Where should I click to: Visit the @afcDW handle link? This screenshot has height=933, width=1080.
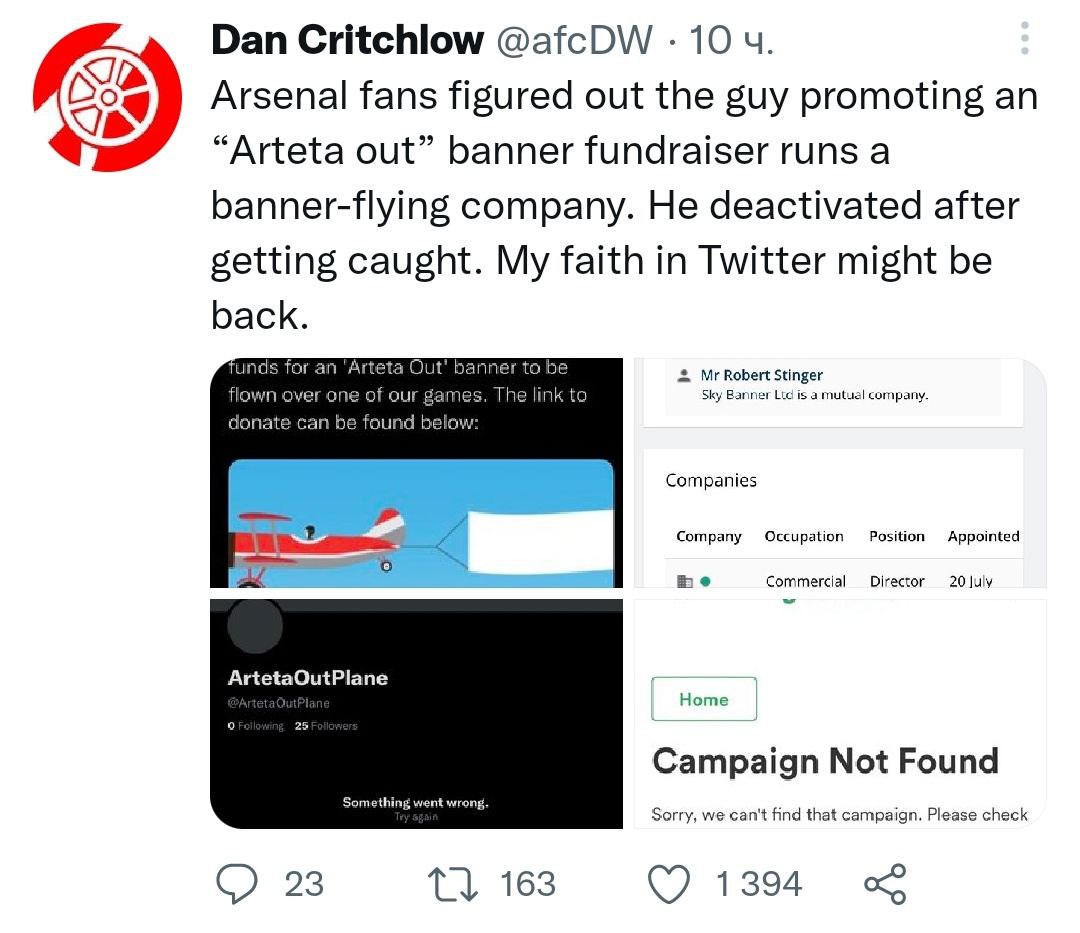[x=574, y=40]
